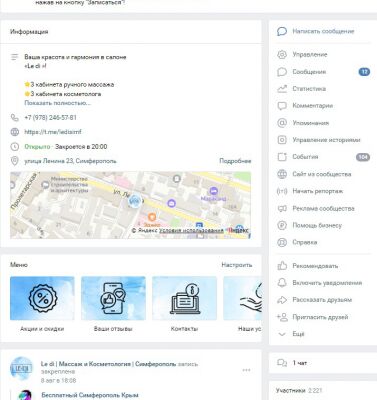This screenshot has width=377, height=400.
Task: Click the События icon
Action: (x=282, y=157)
